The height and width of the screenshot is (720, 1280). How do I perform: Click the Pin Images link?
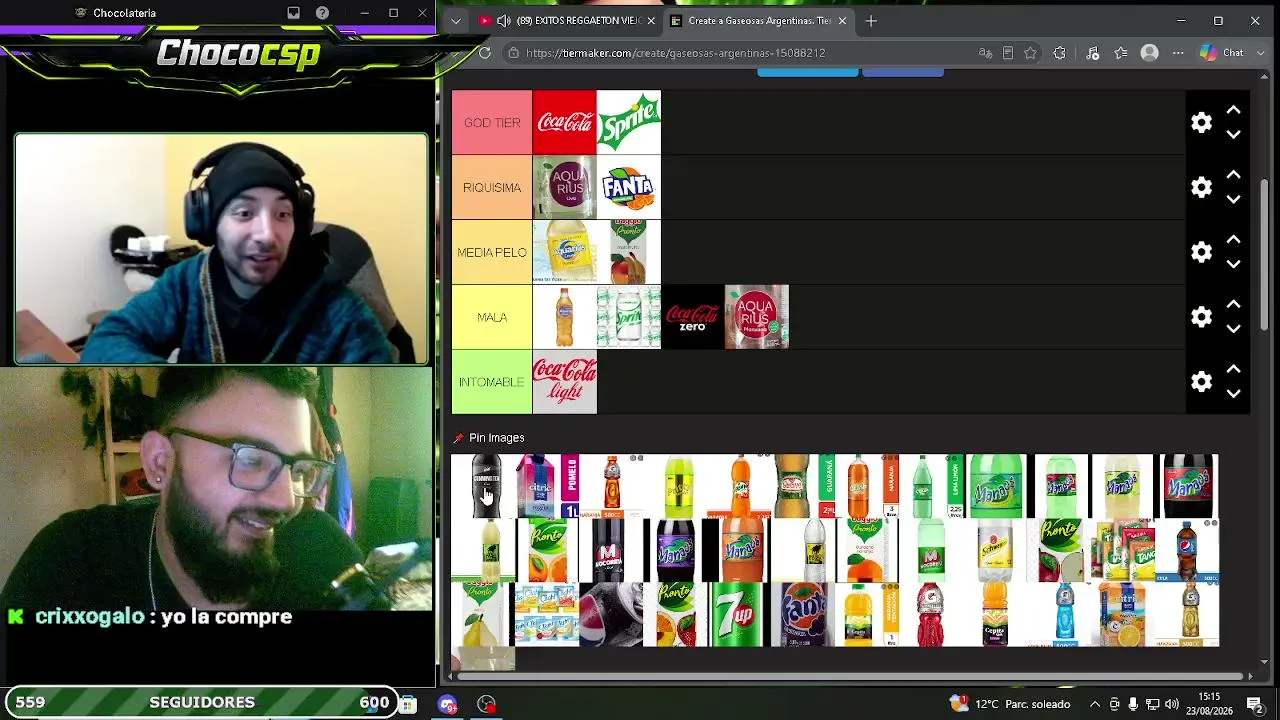click(497, 438)
